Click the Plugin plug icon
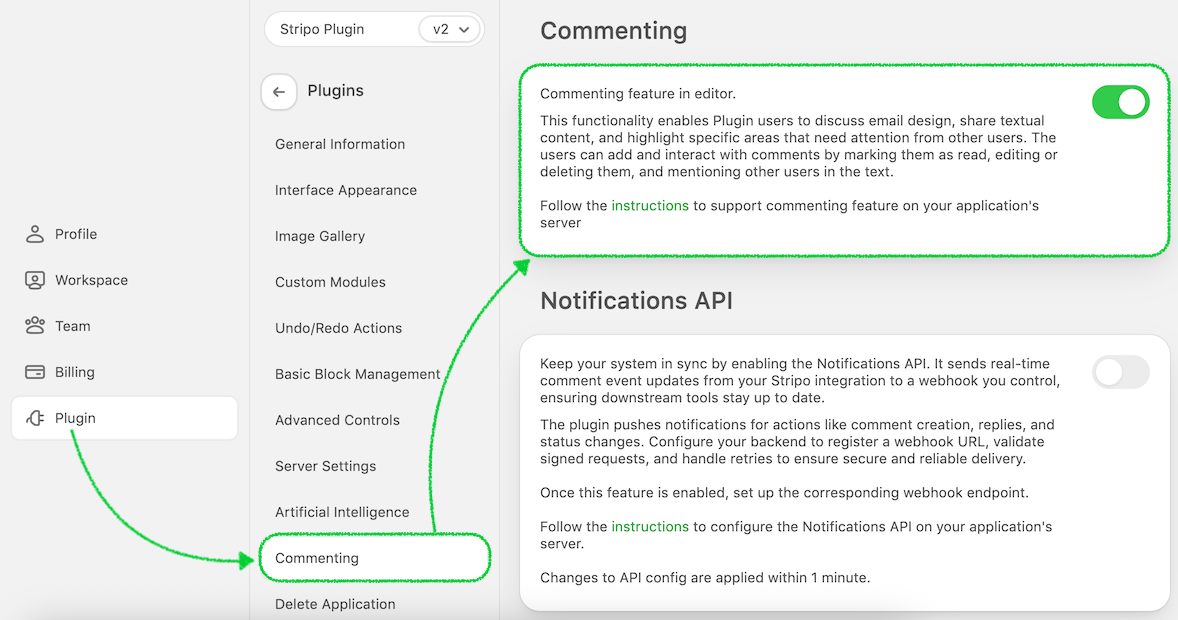 click(35, 418)
